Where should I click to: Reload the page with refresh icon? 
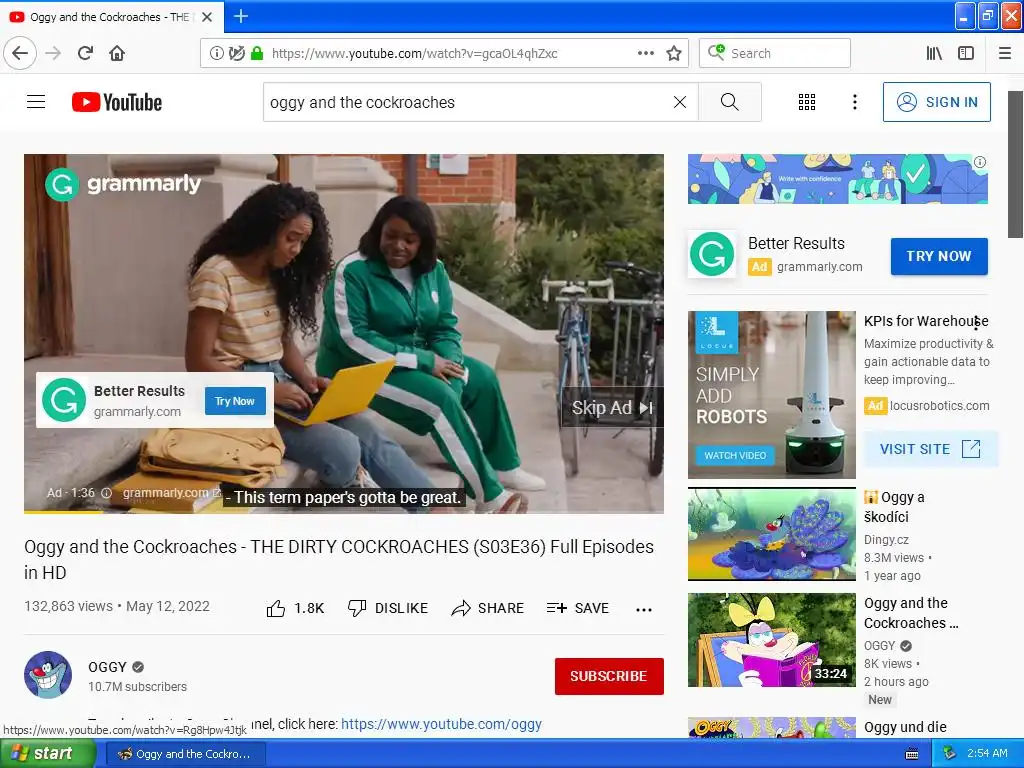[85, 53]
